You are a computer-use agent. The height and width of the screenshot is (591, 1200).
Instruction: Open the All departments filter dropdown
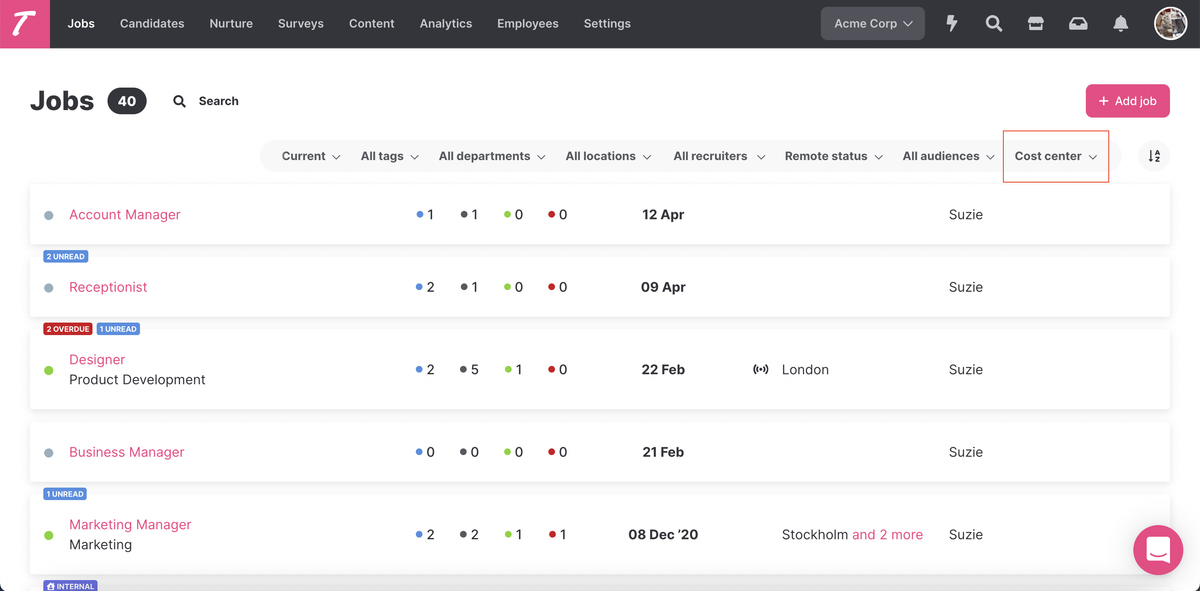click(x=491, y=156)
